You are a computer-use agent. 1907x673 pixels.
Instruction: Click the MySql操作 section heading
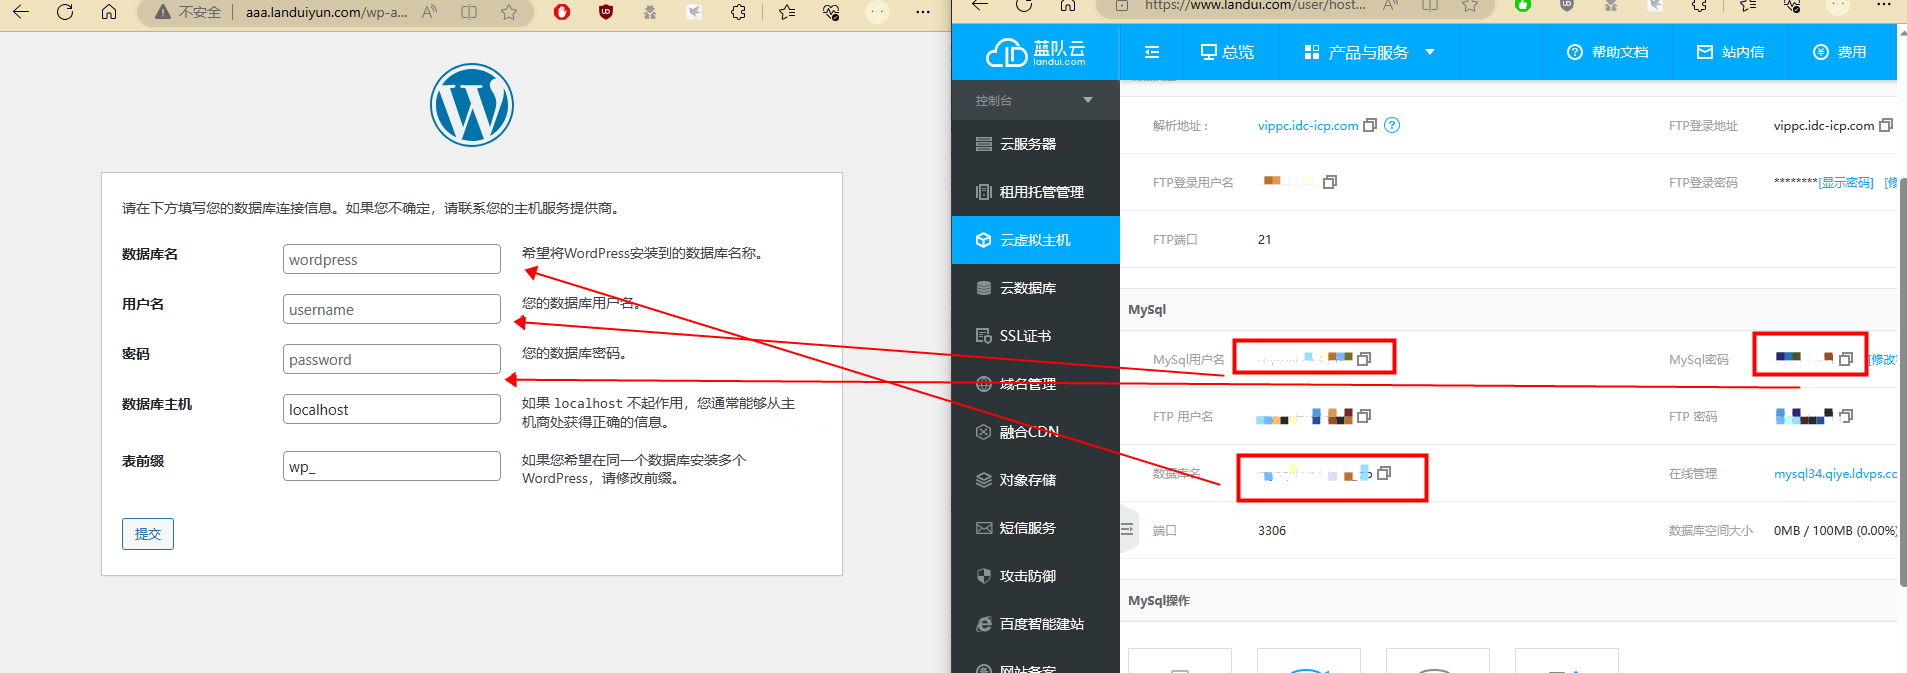click(1159, 601)
